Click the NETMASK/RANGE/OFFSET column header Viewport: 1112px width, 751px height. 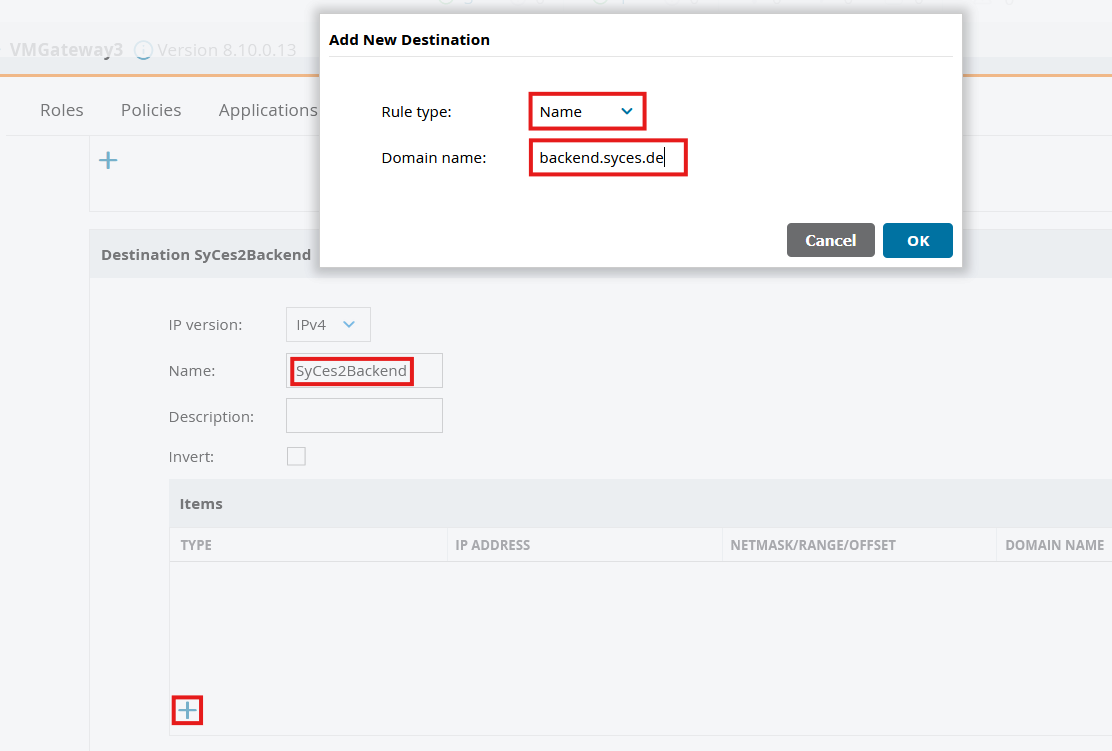812,545
